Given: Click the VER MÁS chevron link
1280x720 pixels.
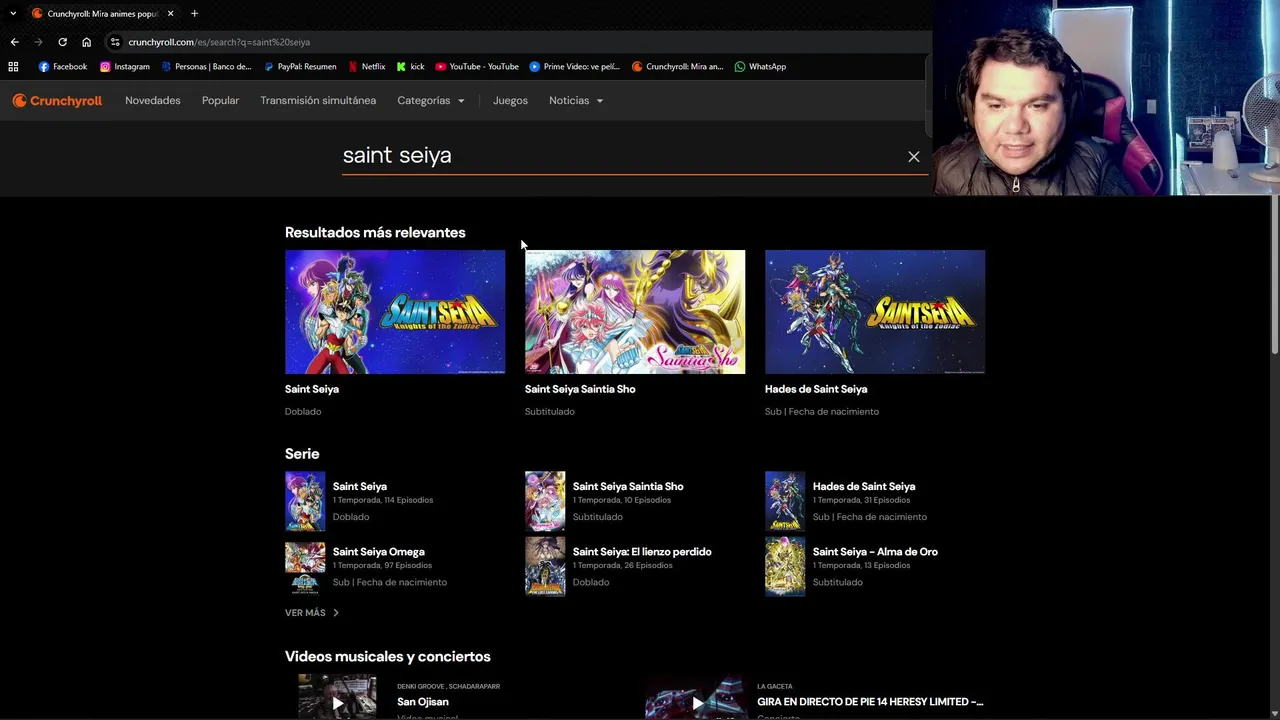Looking at the screenshot, I should 312,612.
